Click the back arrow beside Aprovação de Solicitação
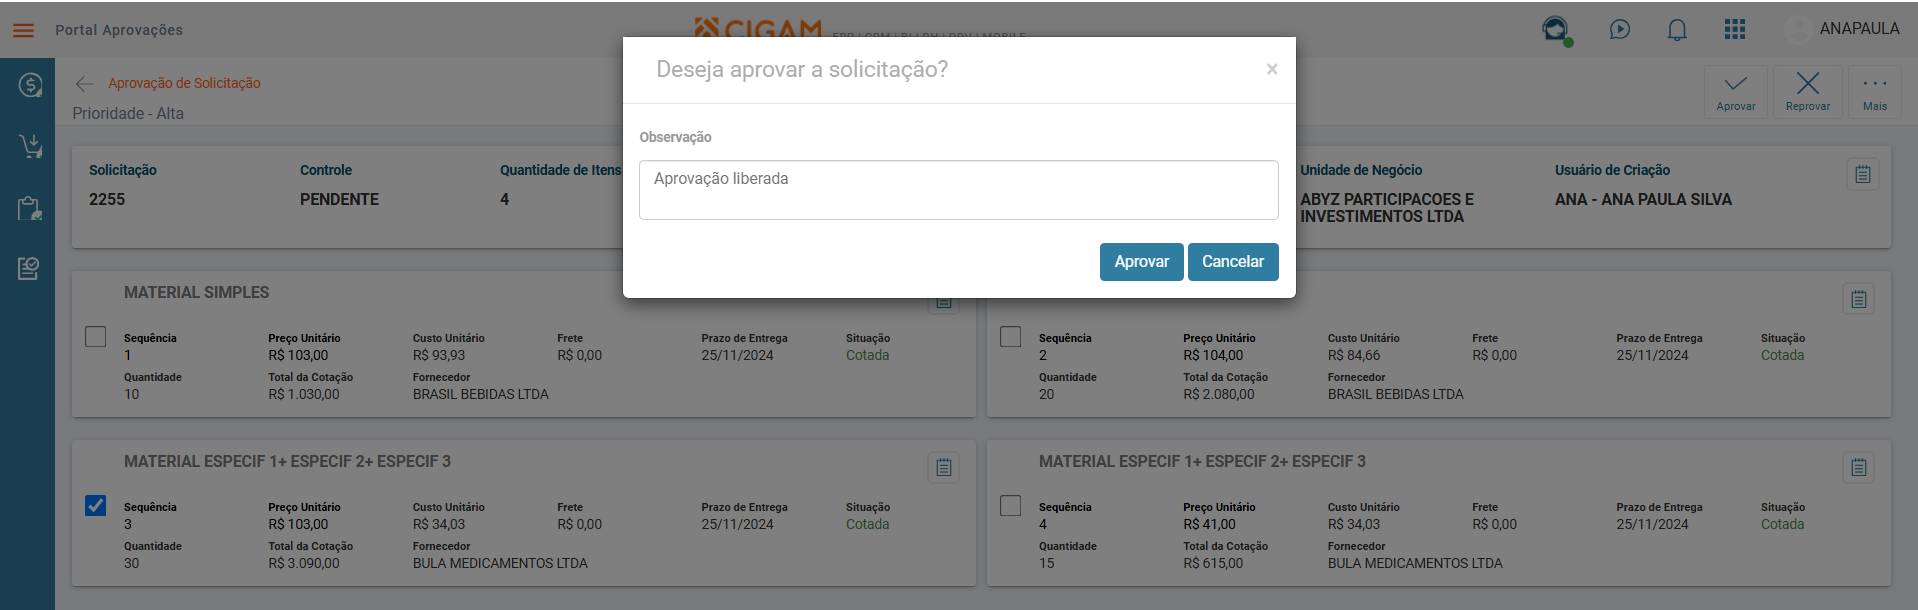The height and width of the screenshot is (610, 1918). (85, 84)
